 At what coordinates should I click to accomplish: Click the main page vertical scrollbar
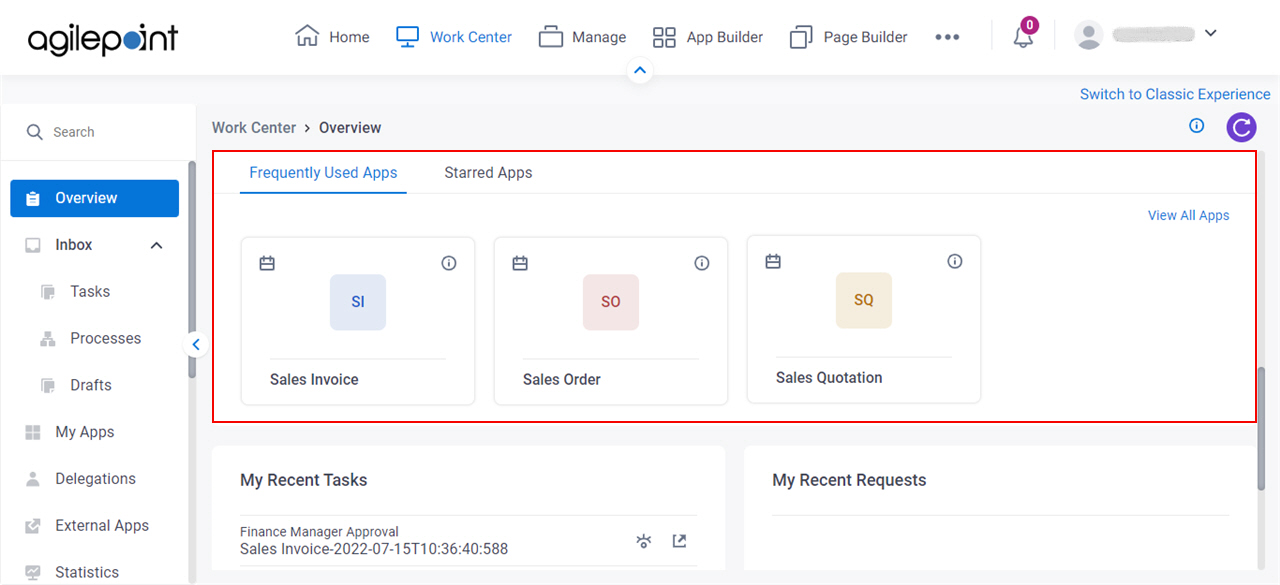(x=1262, y=427)
